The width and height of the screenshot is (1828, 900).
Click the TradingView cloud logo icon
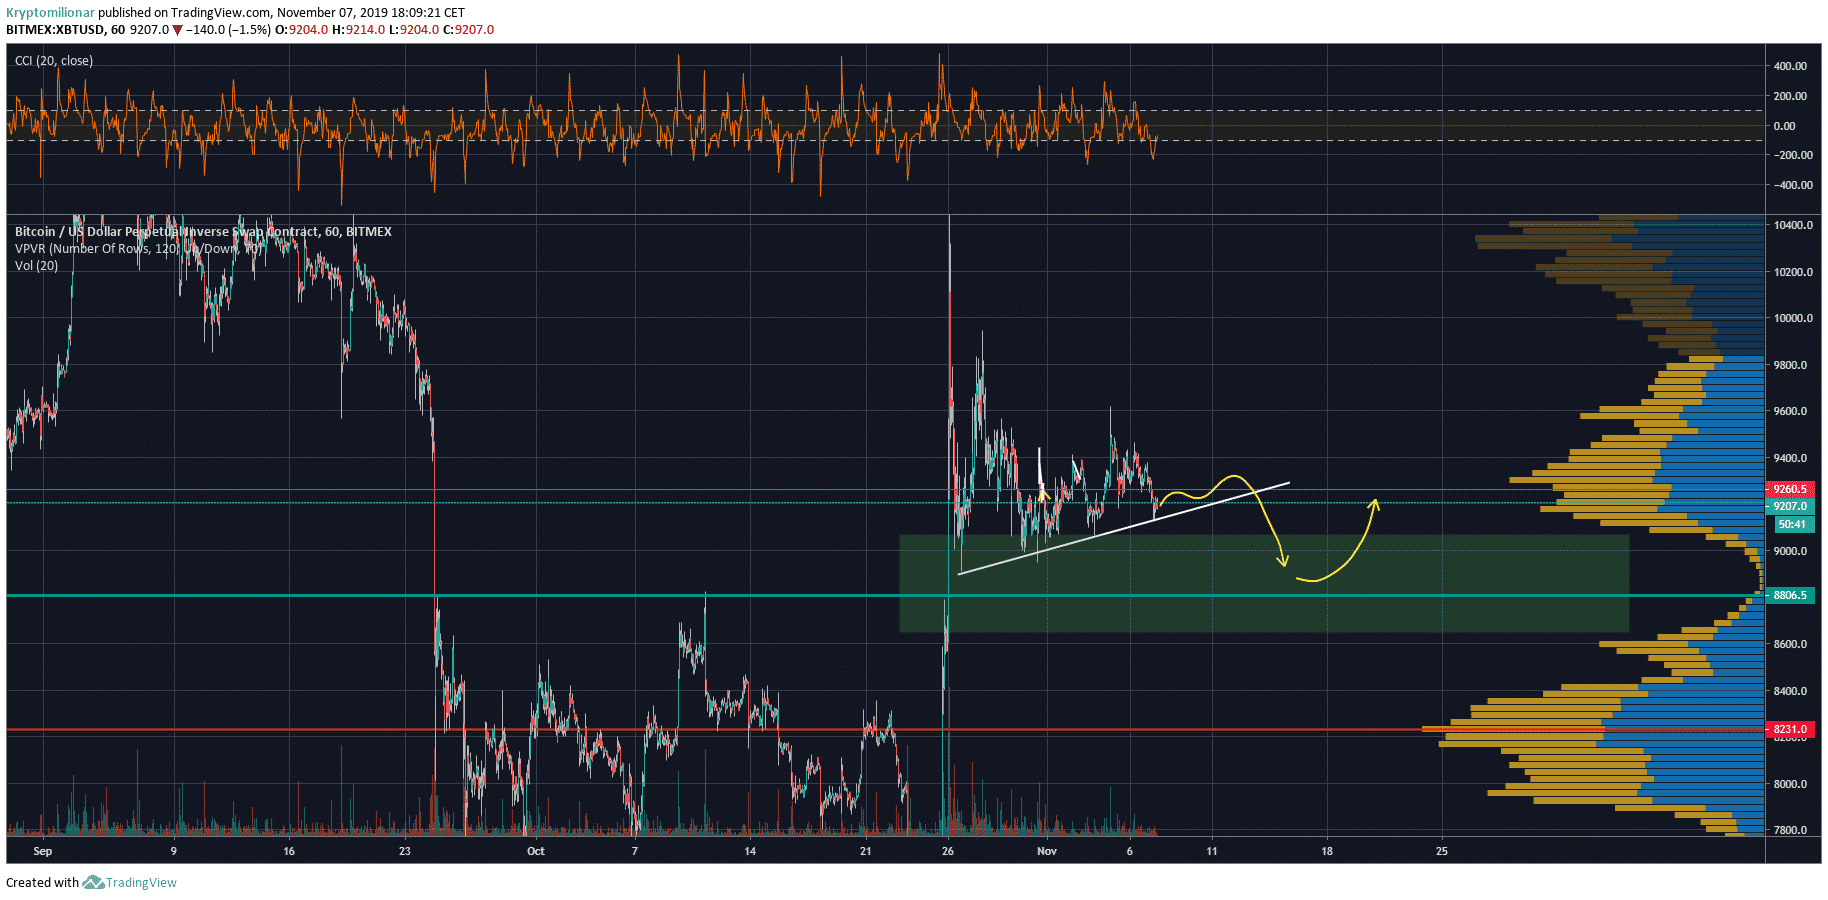93,882
